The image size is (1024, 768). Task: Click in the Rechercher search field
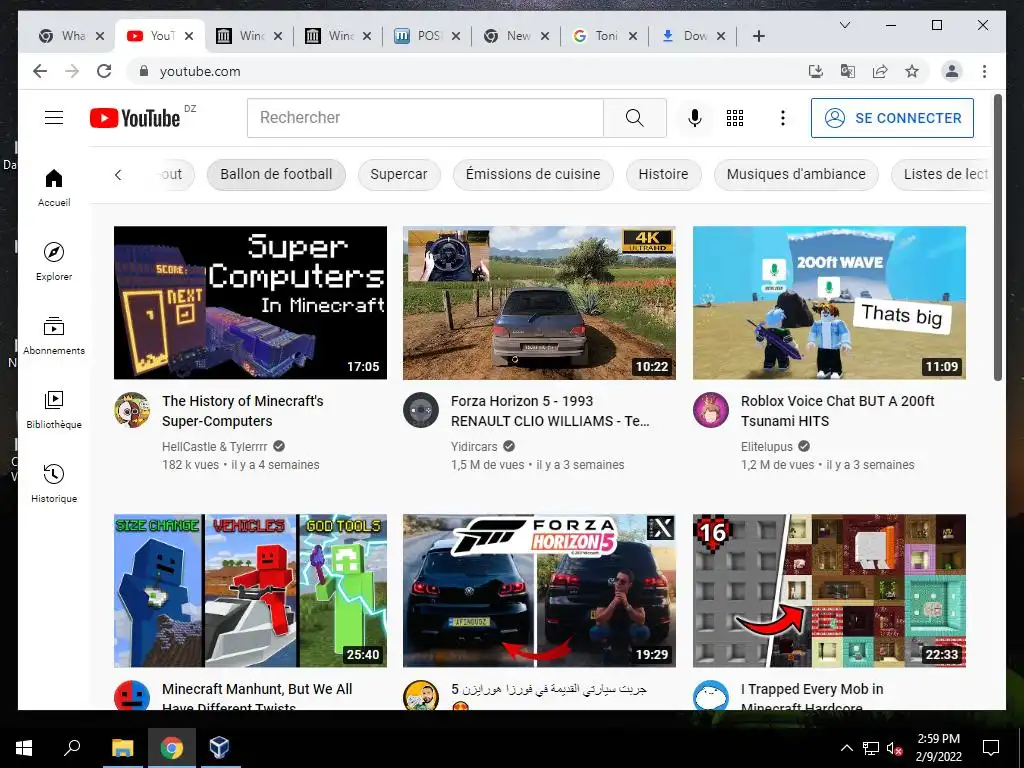coord(425,118)
